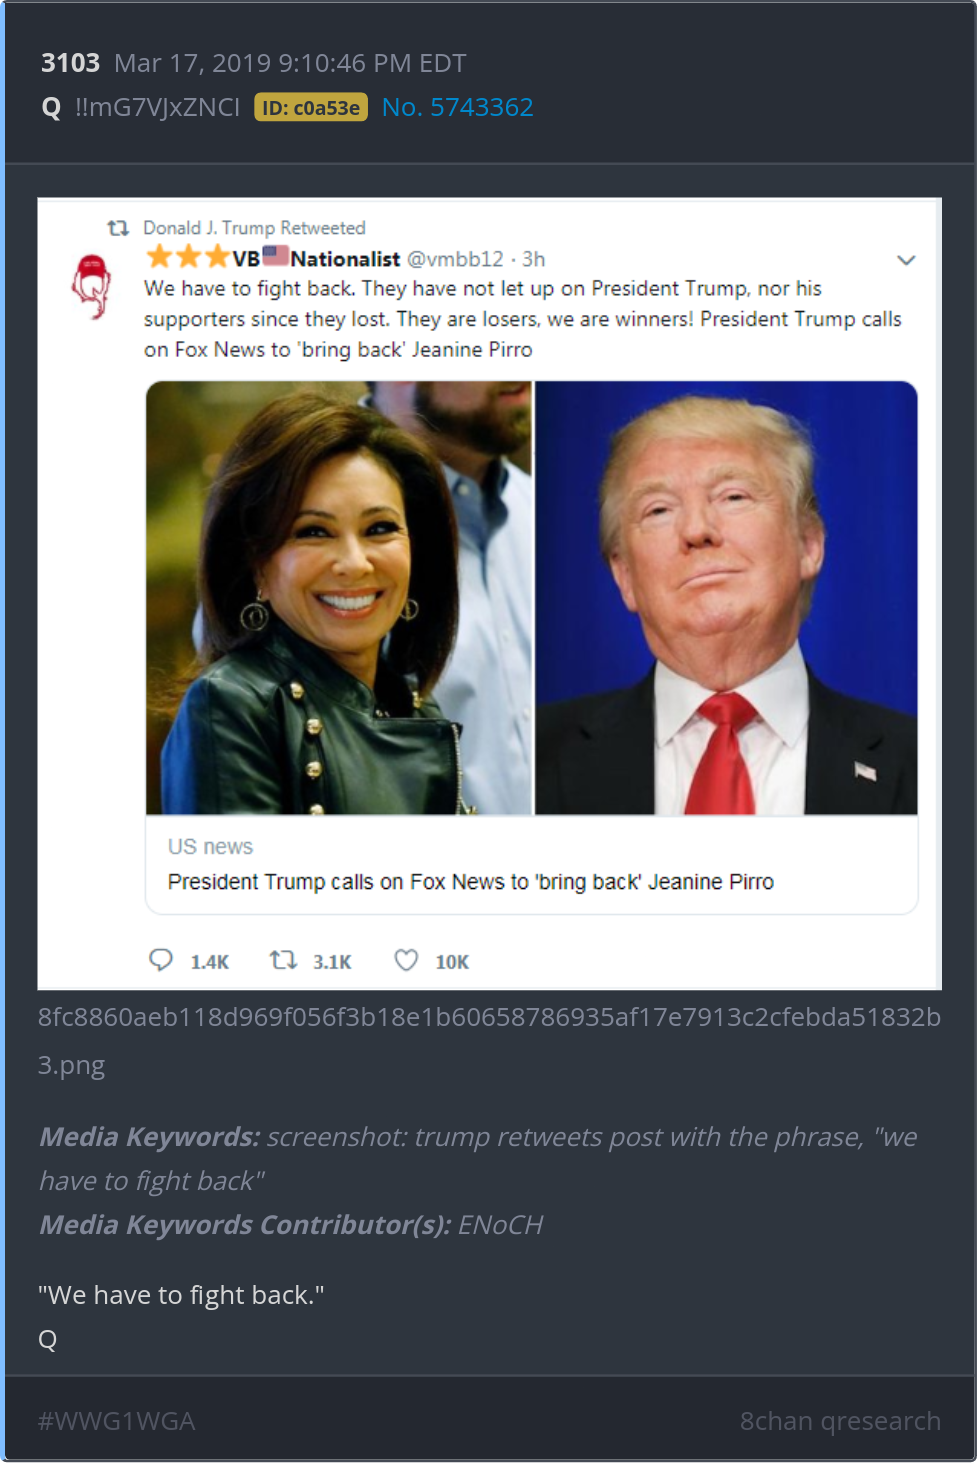
Task: Click the reply speech bubble icon
Action: tap(160, 960)
